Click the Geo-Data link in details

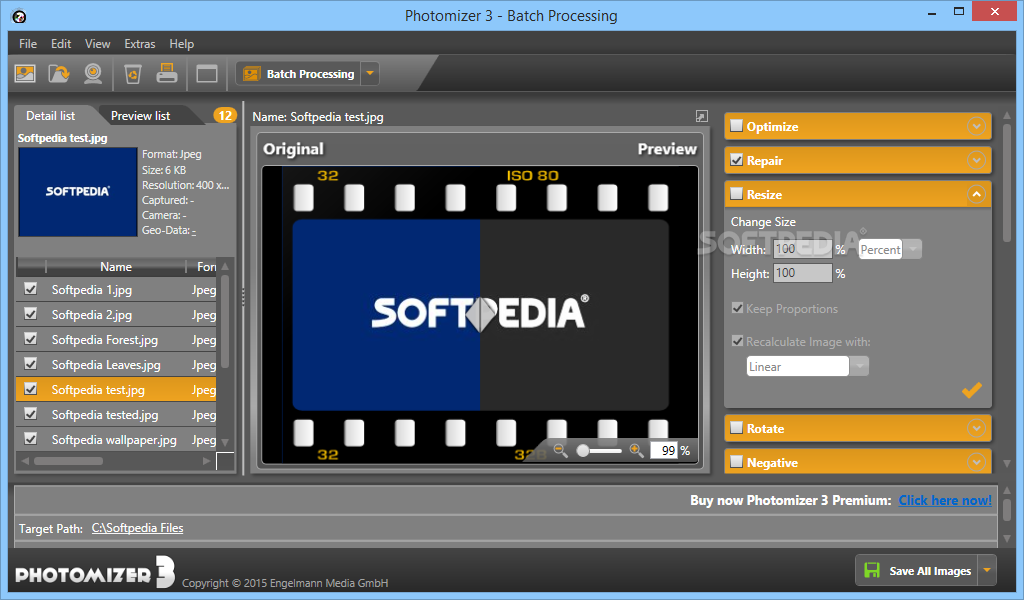(194, 230)
